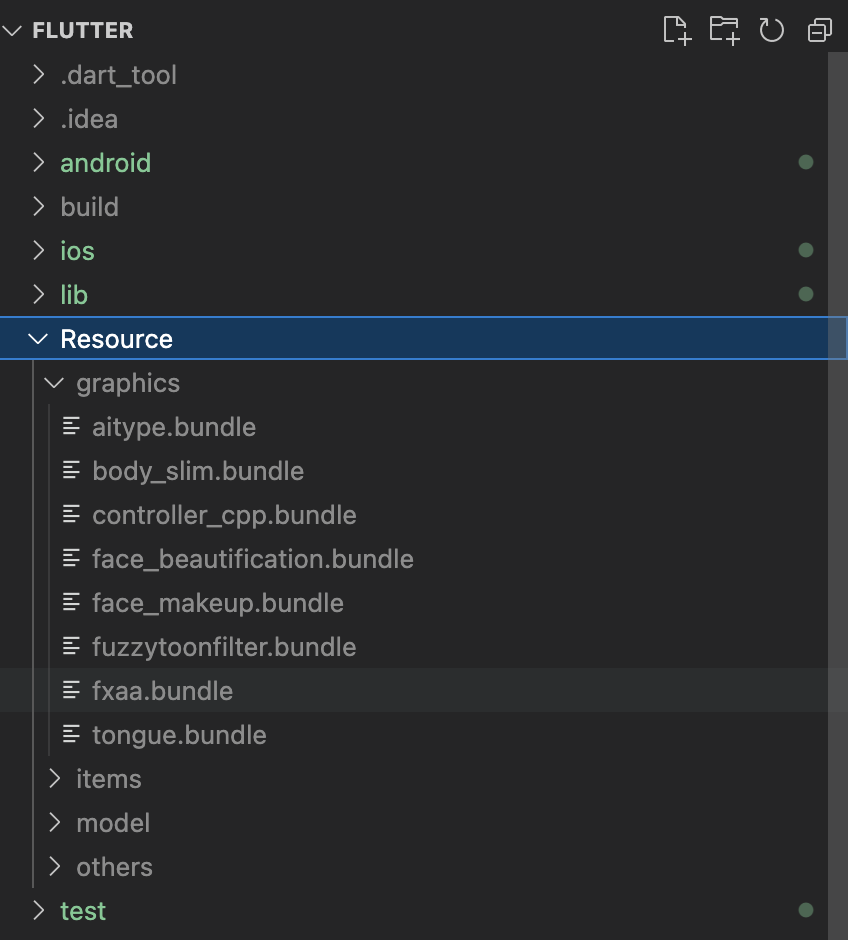
Task: Click the New File icon
Action: tap(677, 30)
